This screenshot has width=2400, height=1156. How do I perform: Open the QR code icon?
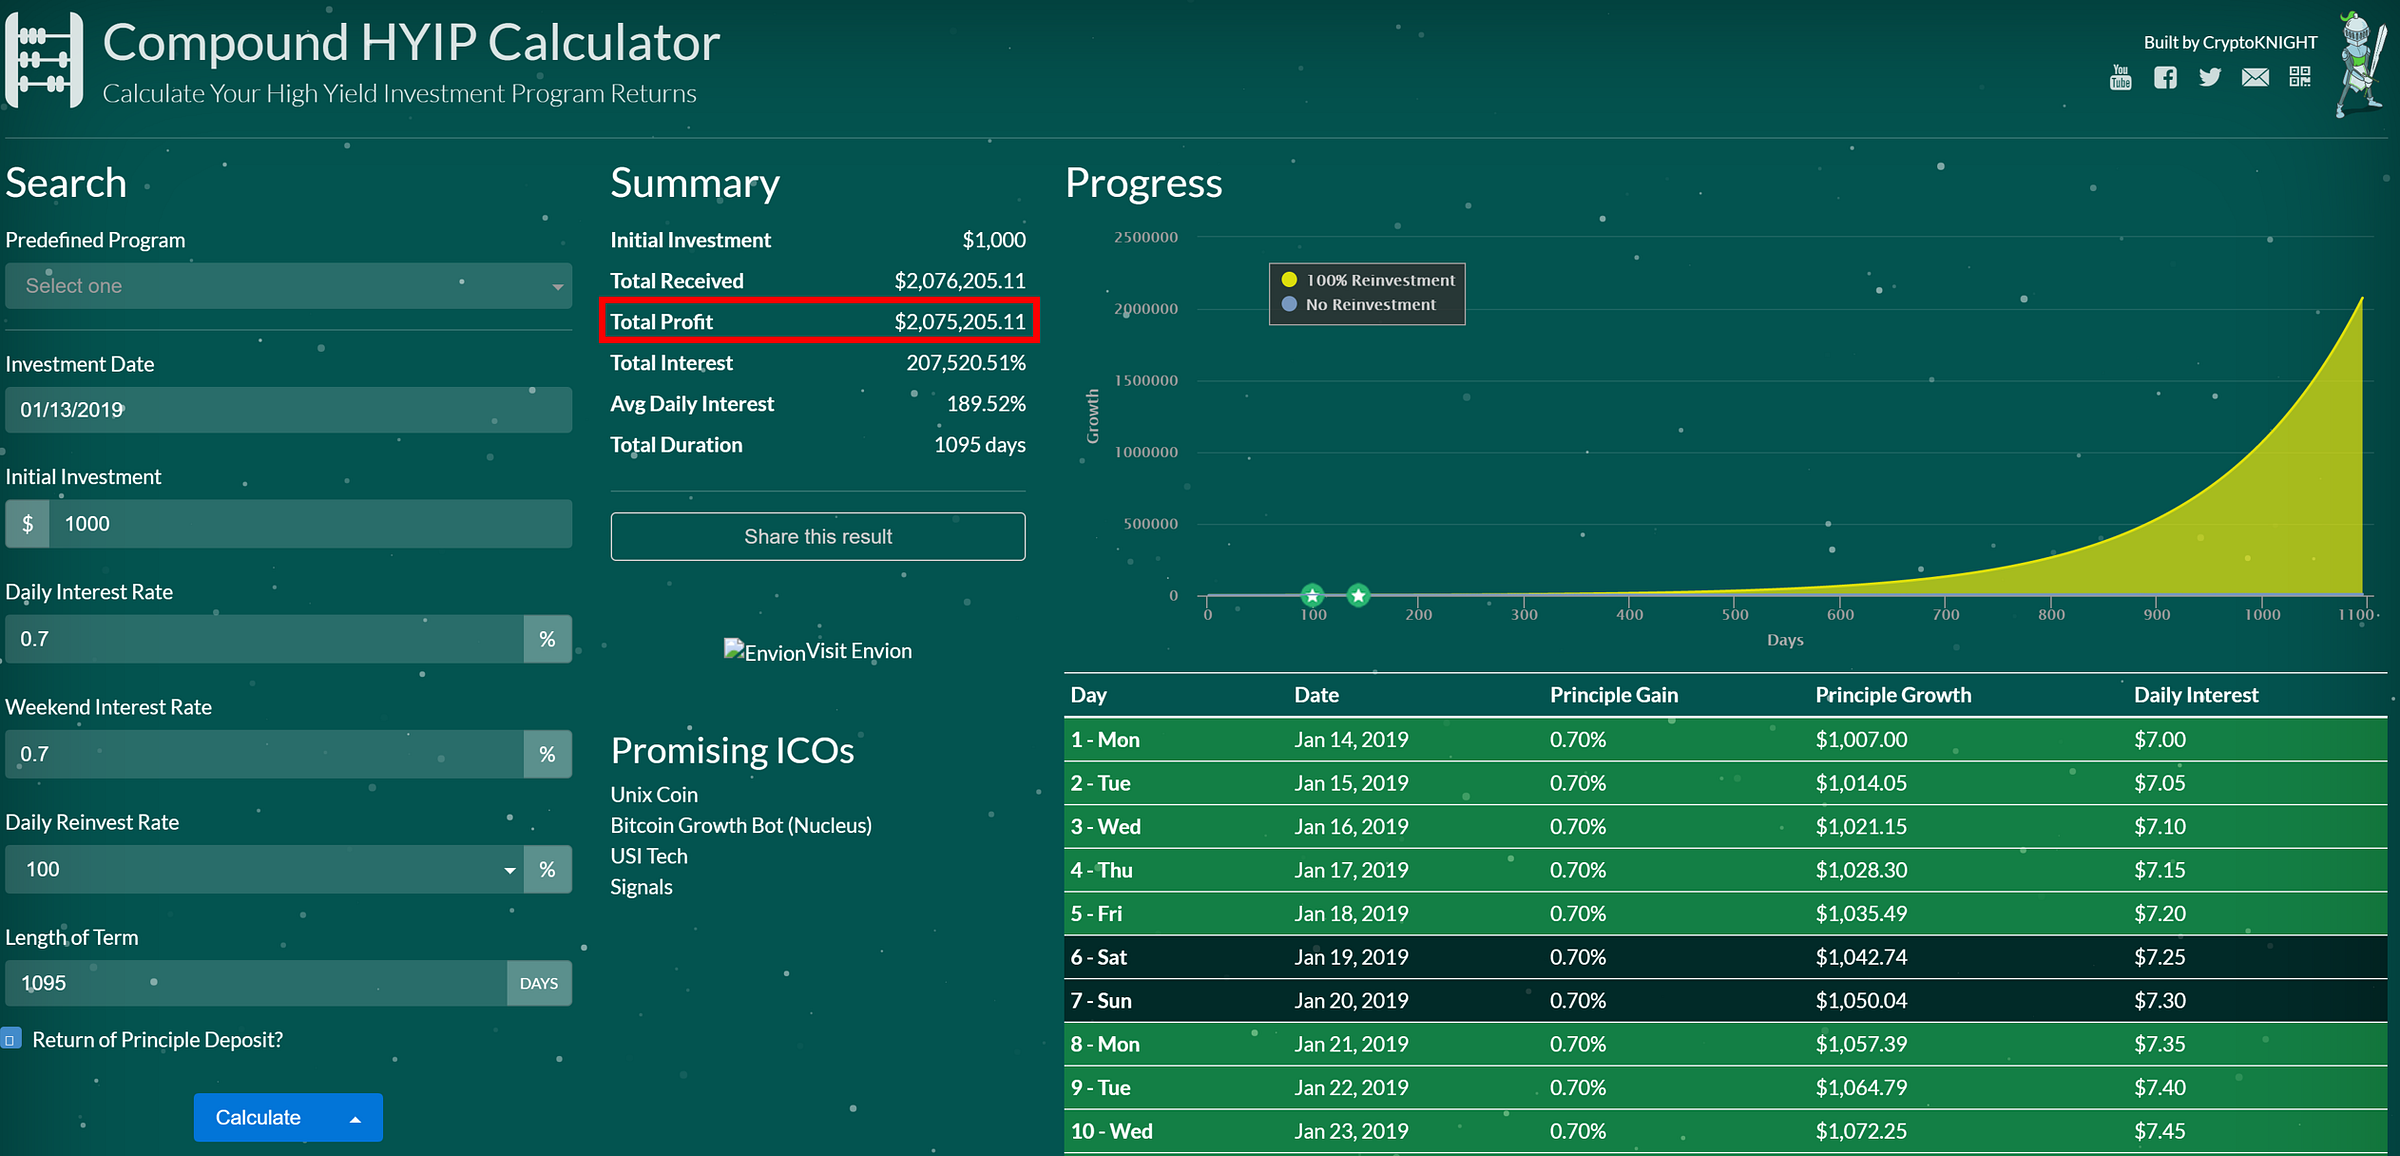tap(2300, 78)
